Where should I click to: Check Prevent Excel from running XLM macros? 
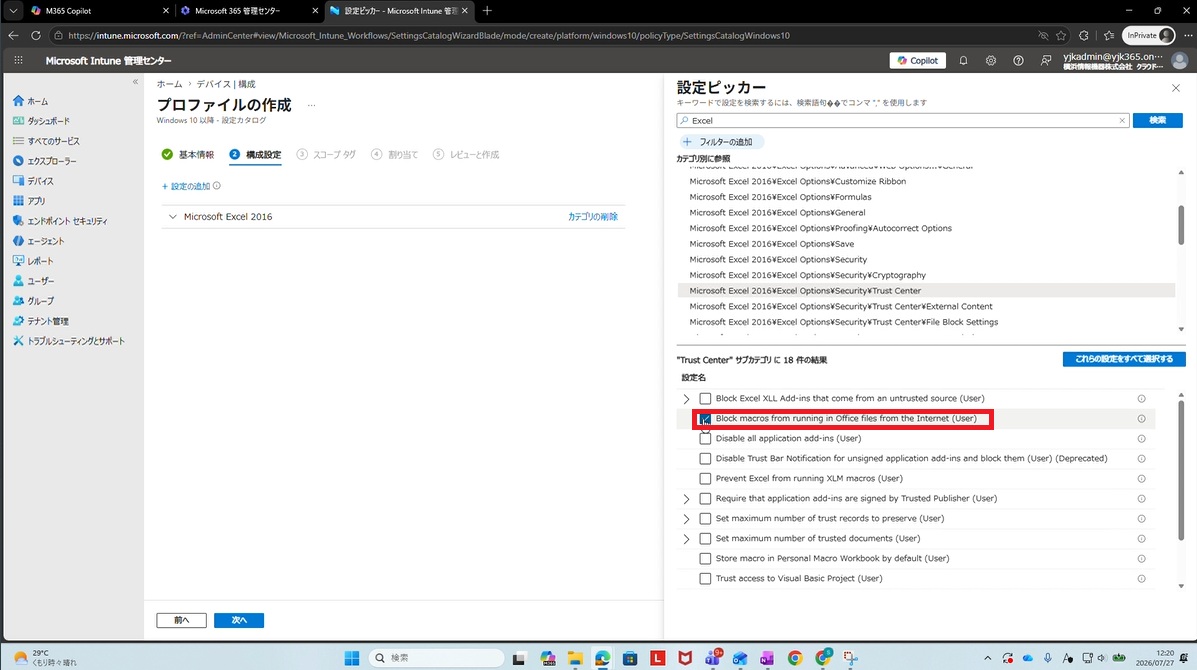pos(705,478)
